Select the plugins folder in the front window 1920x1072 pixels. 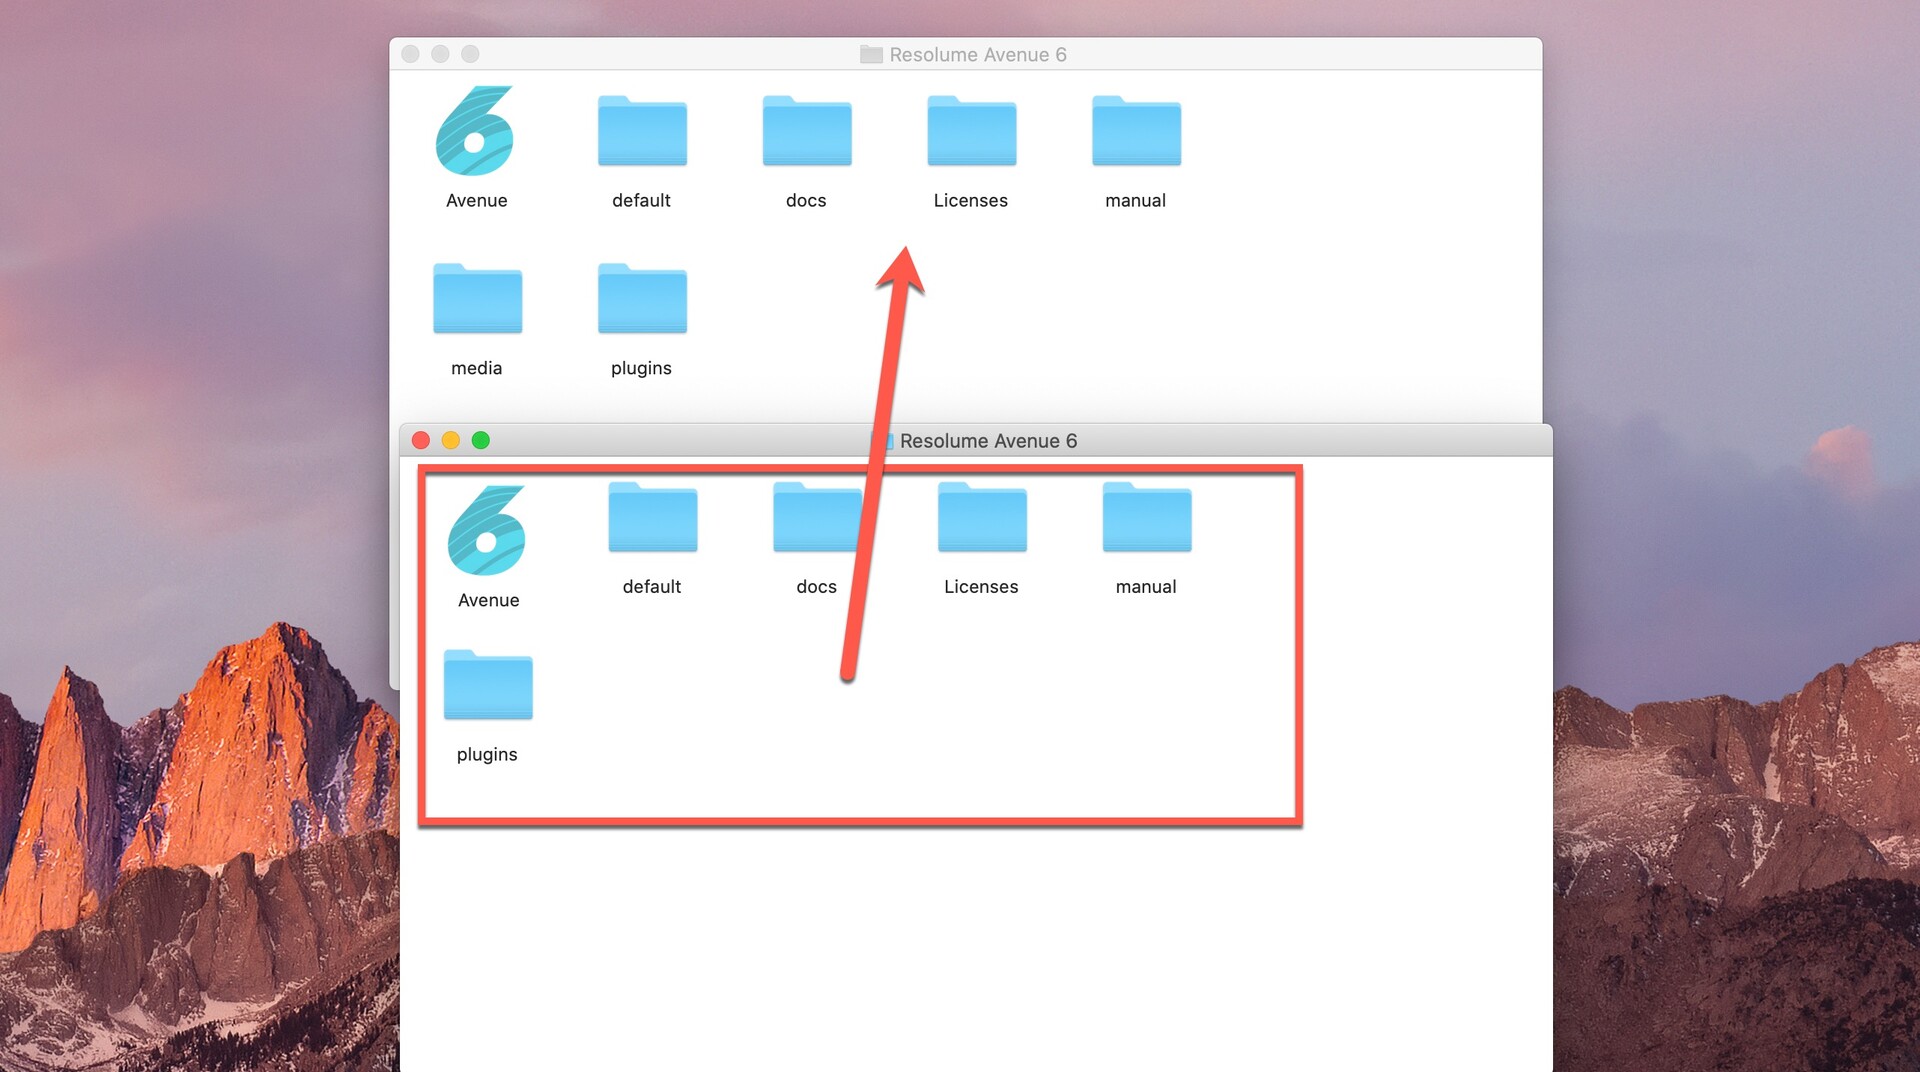(487, 686)
